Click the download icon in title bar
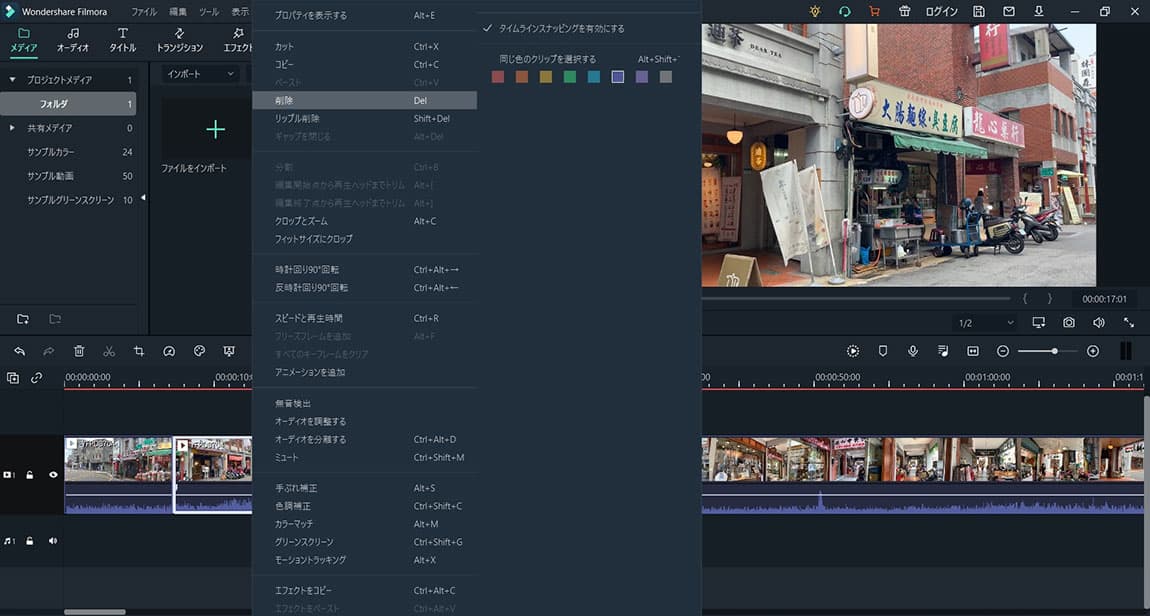 click(x=1039, y=12)
